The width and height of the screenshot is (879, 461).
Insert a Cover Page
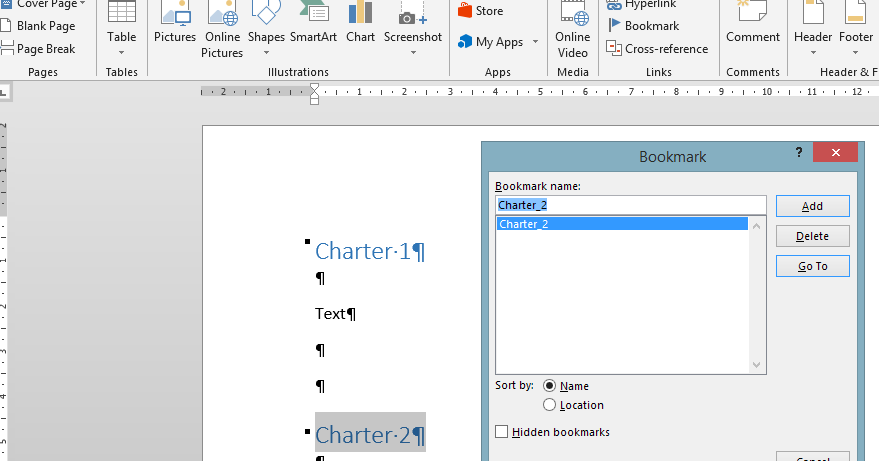[43, 4]
